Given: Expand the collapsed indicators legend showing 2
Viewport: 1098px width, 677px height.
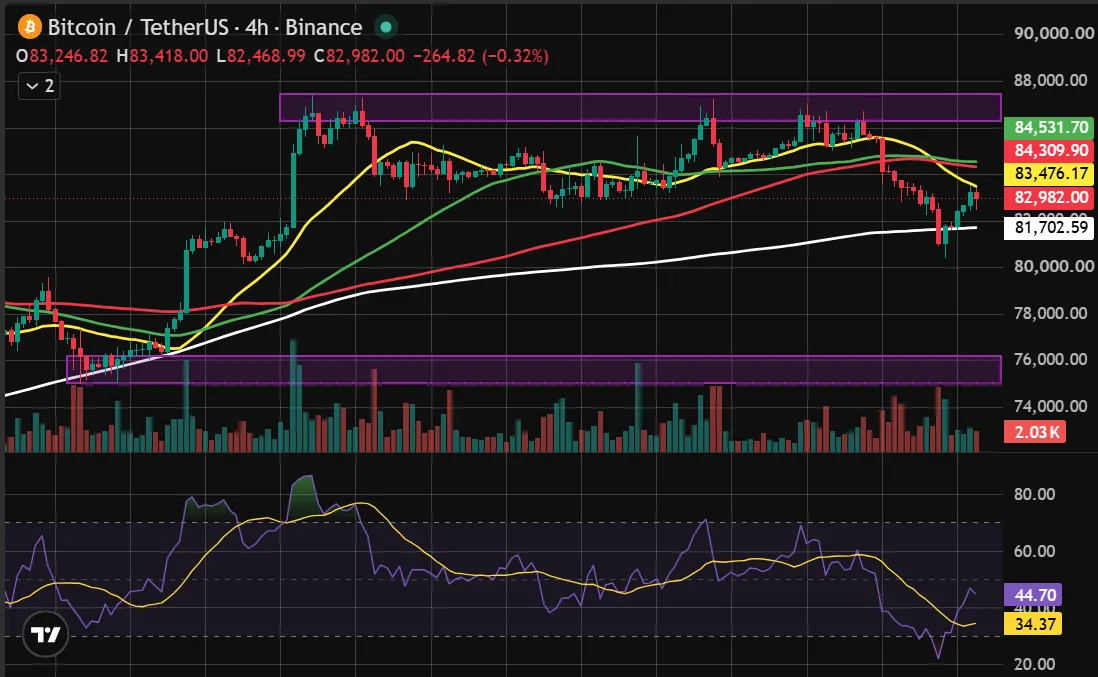Looking at the screenshot, I should (x=39, y=86).
